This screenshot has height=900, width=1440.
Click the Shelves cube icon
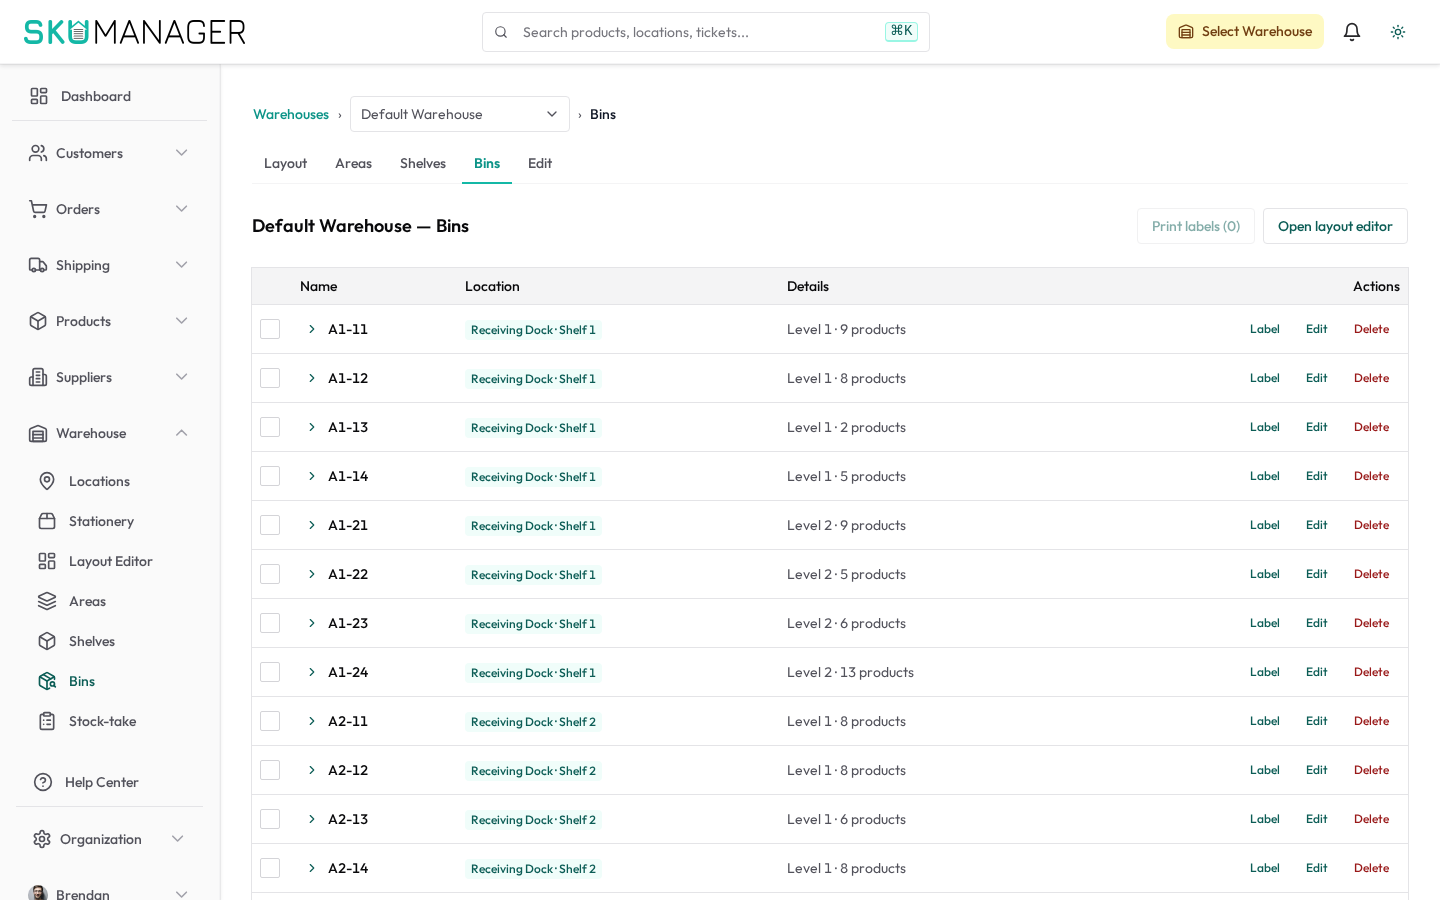coord(47,641)
